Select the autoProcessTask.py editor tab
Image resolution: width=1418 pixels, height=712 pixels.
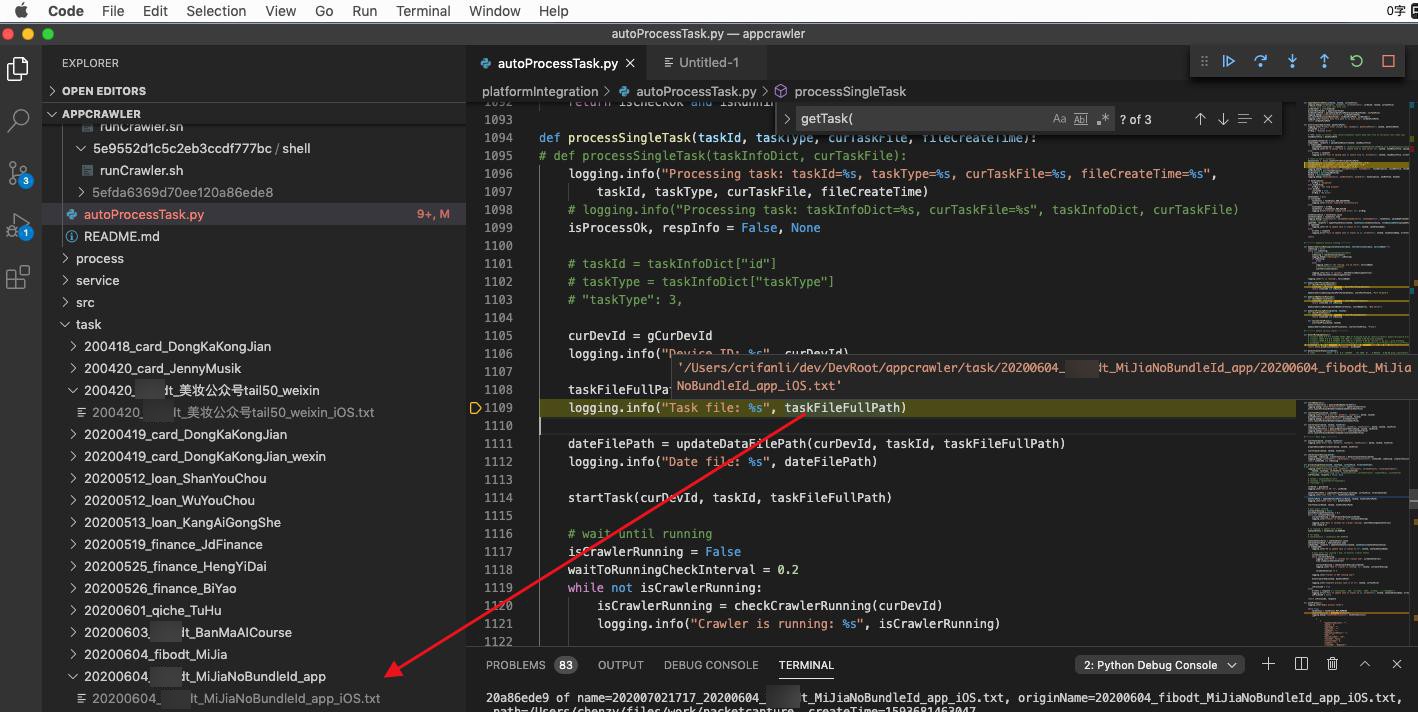tap(558, 62)
